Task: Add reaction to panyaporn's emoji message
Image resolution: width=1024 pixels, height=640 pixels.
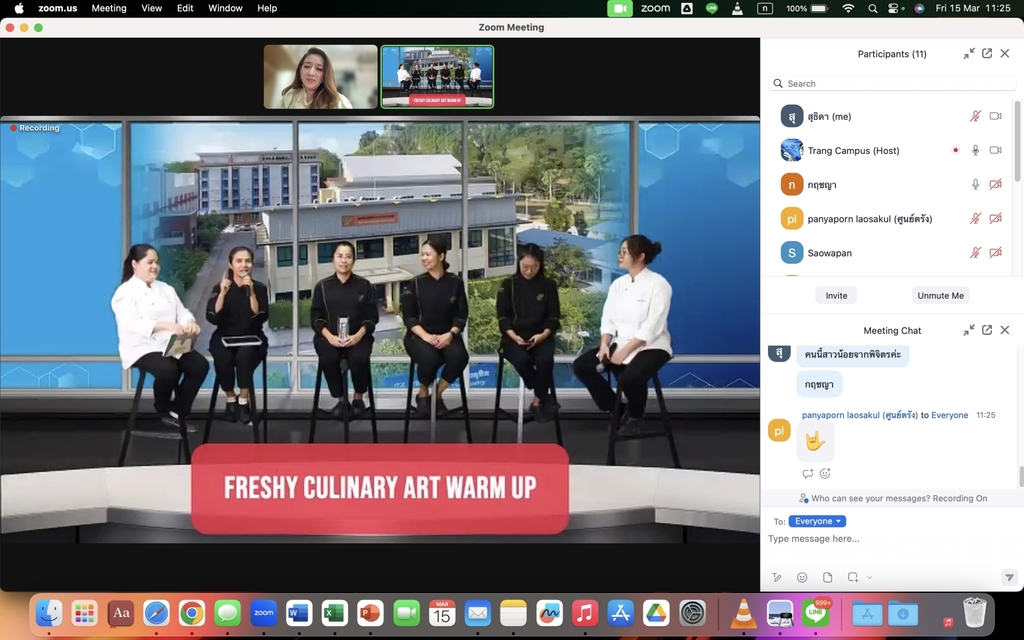Action: [825, 474]
